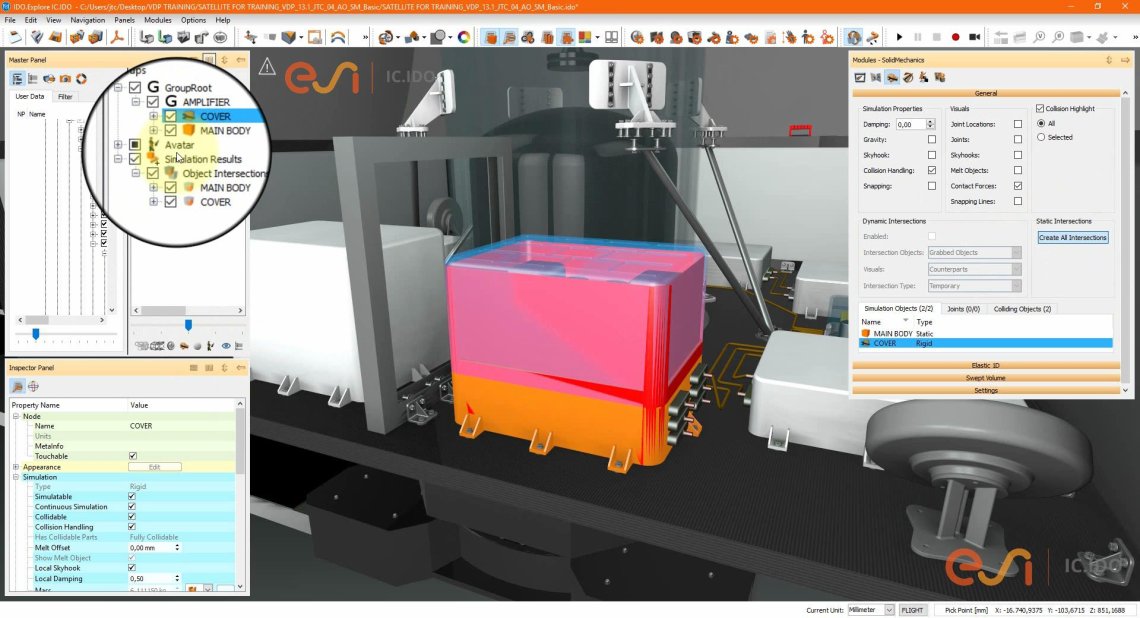Open the Navigation menu

(x=87, y=20)
